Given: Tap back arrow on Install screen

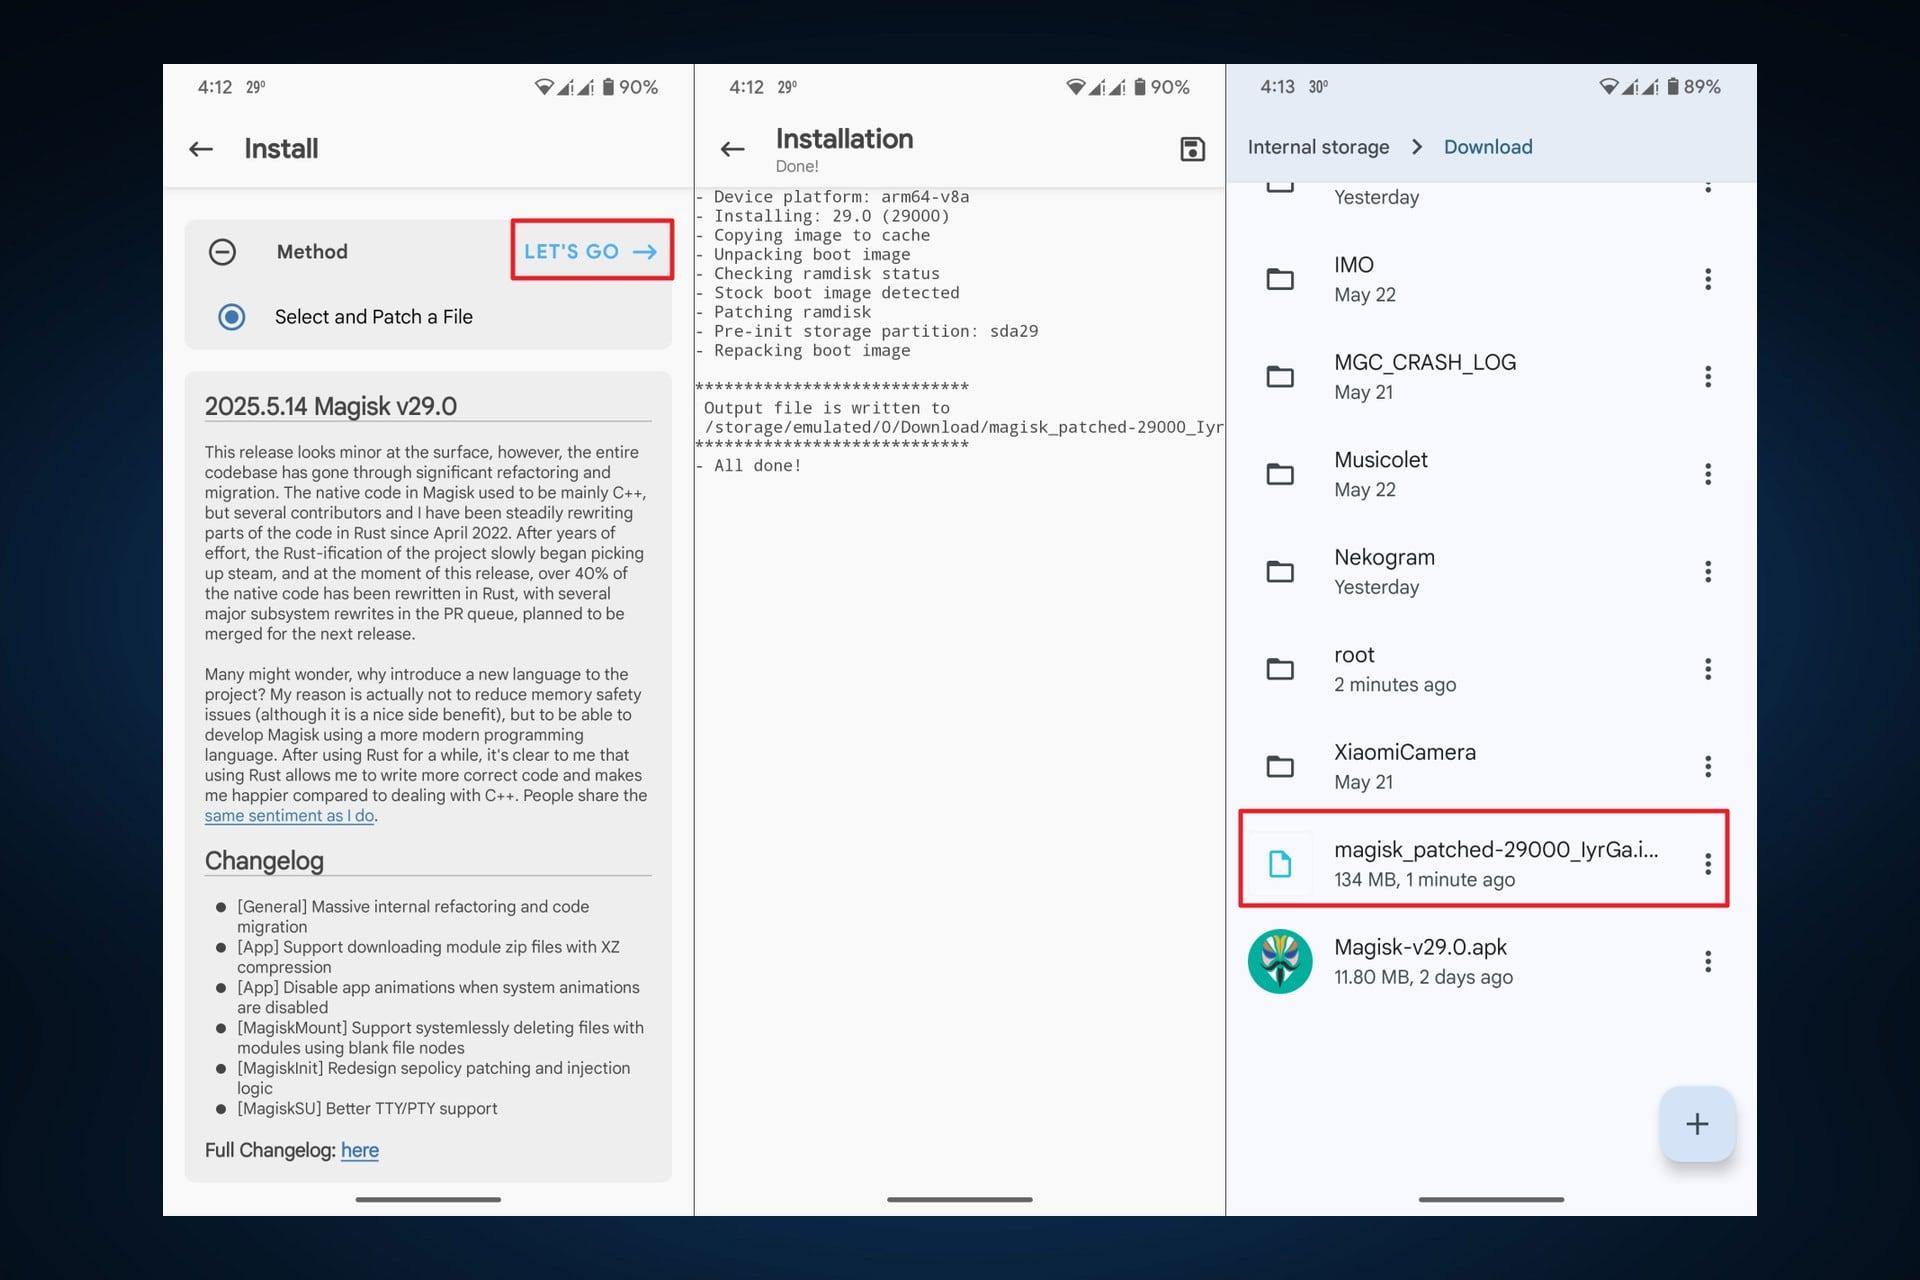Looking at the screenshot, I should pos(201,149).
